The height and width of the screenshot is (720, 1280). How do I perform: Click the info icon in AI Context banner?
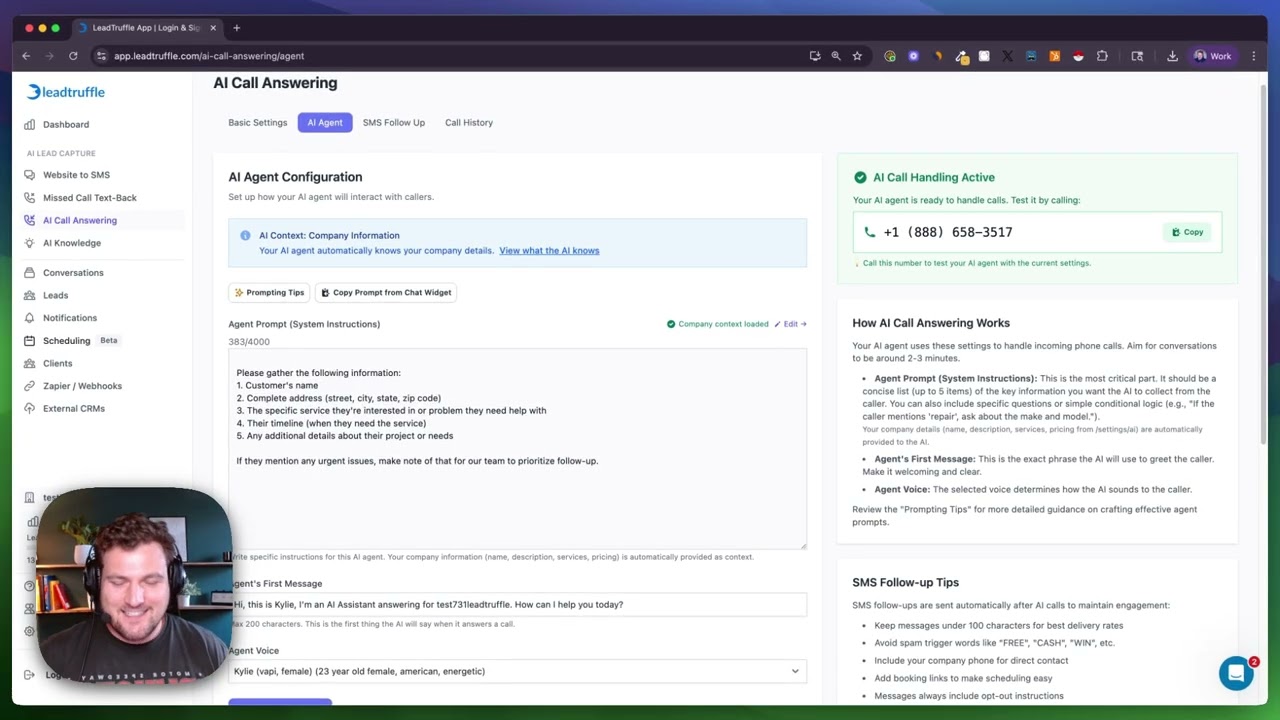(x=245, y=236)
